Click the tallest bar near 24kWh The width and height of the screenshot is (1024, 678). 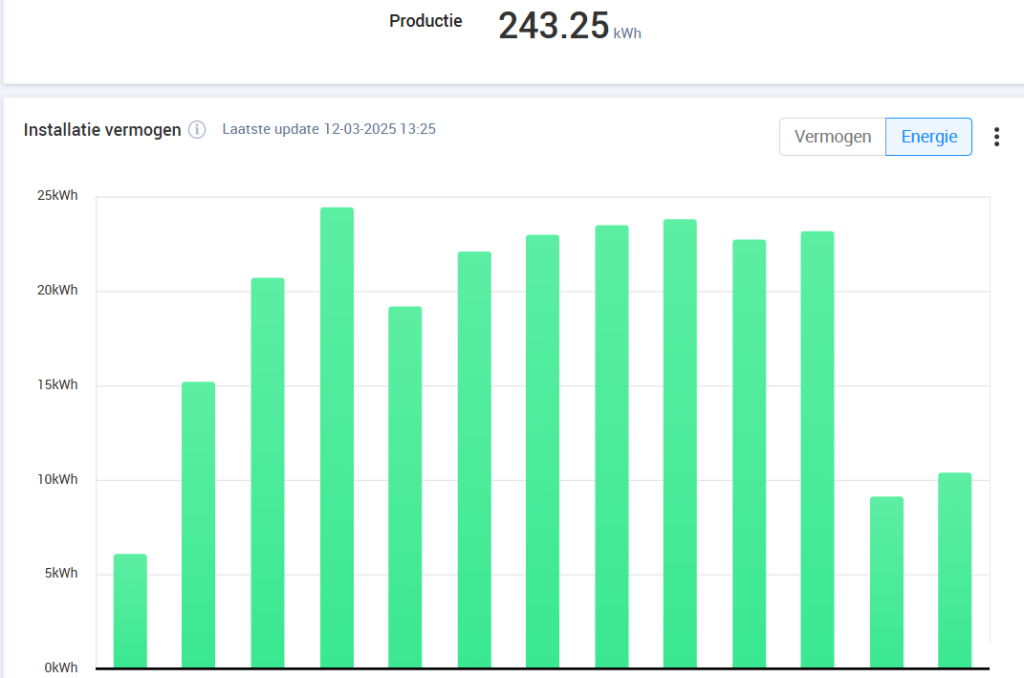(337, 438)
